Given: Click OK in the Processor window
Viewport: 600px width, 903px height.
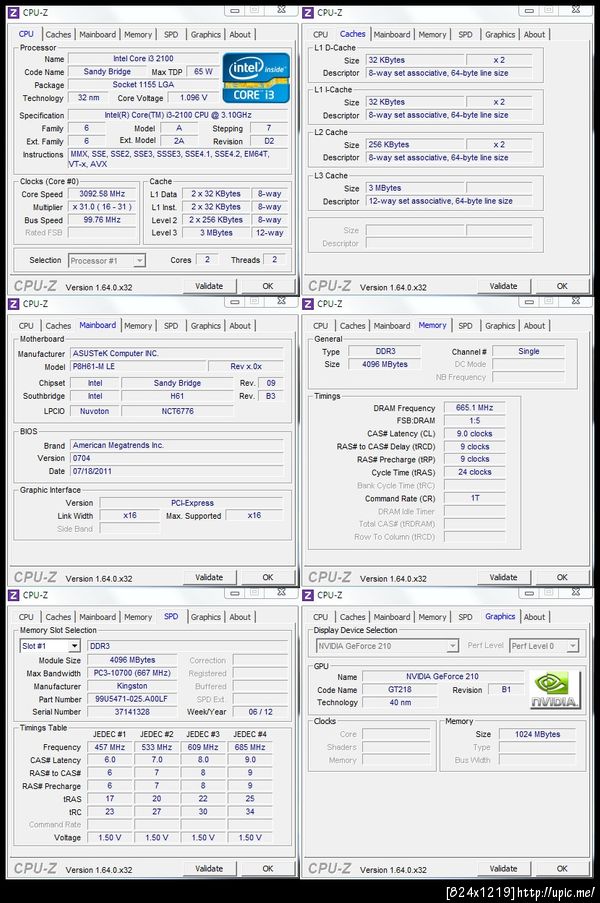Looking at the screenshot, I should (268, 286).
